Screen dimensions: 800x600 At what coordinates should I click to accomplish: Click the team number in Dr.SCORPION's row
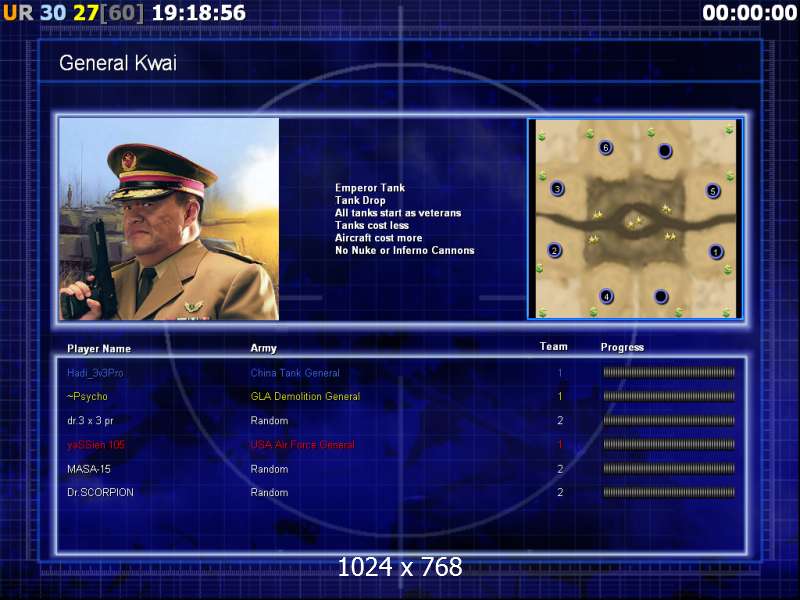point(560,492)
